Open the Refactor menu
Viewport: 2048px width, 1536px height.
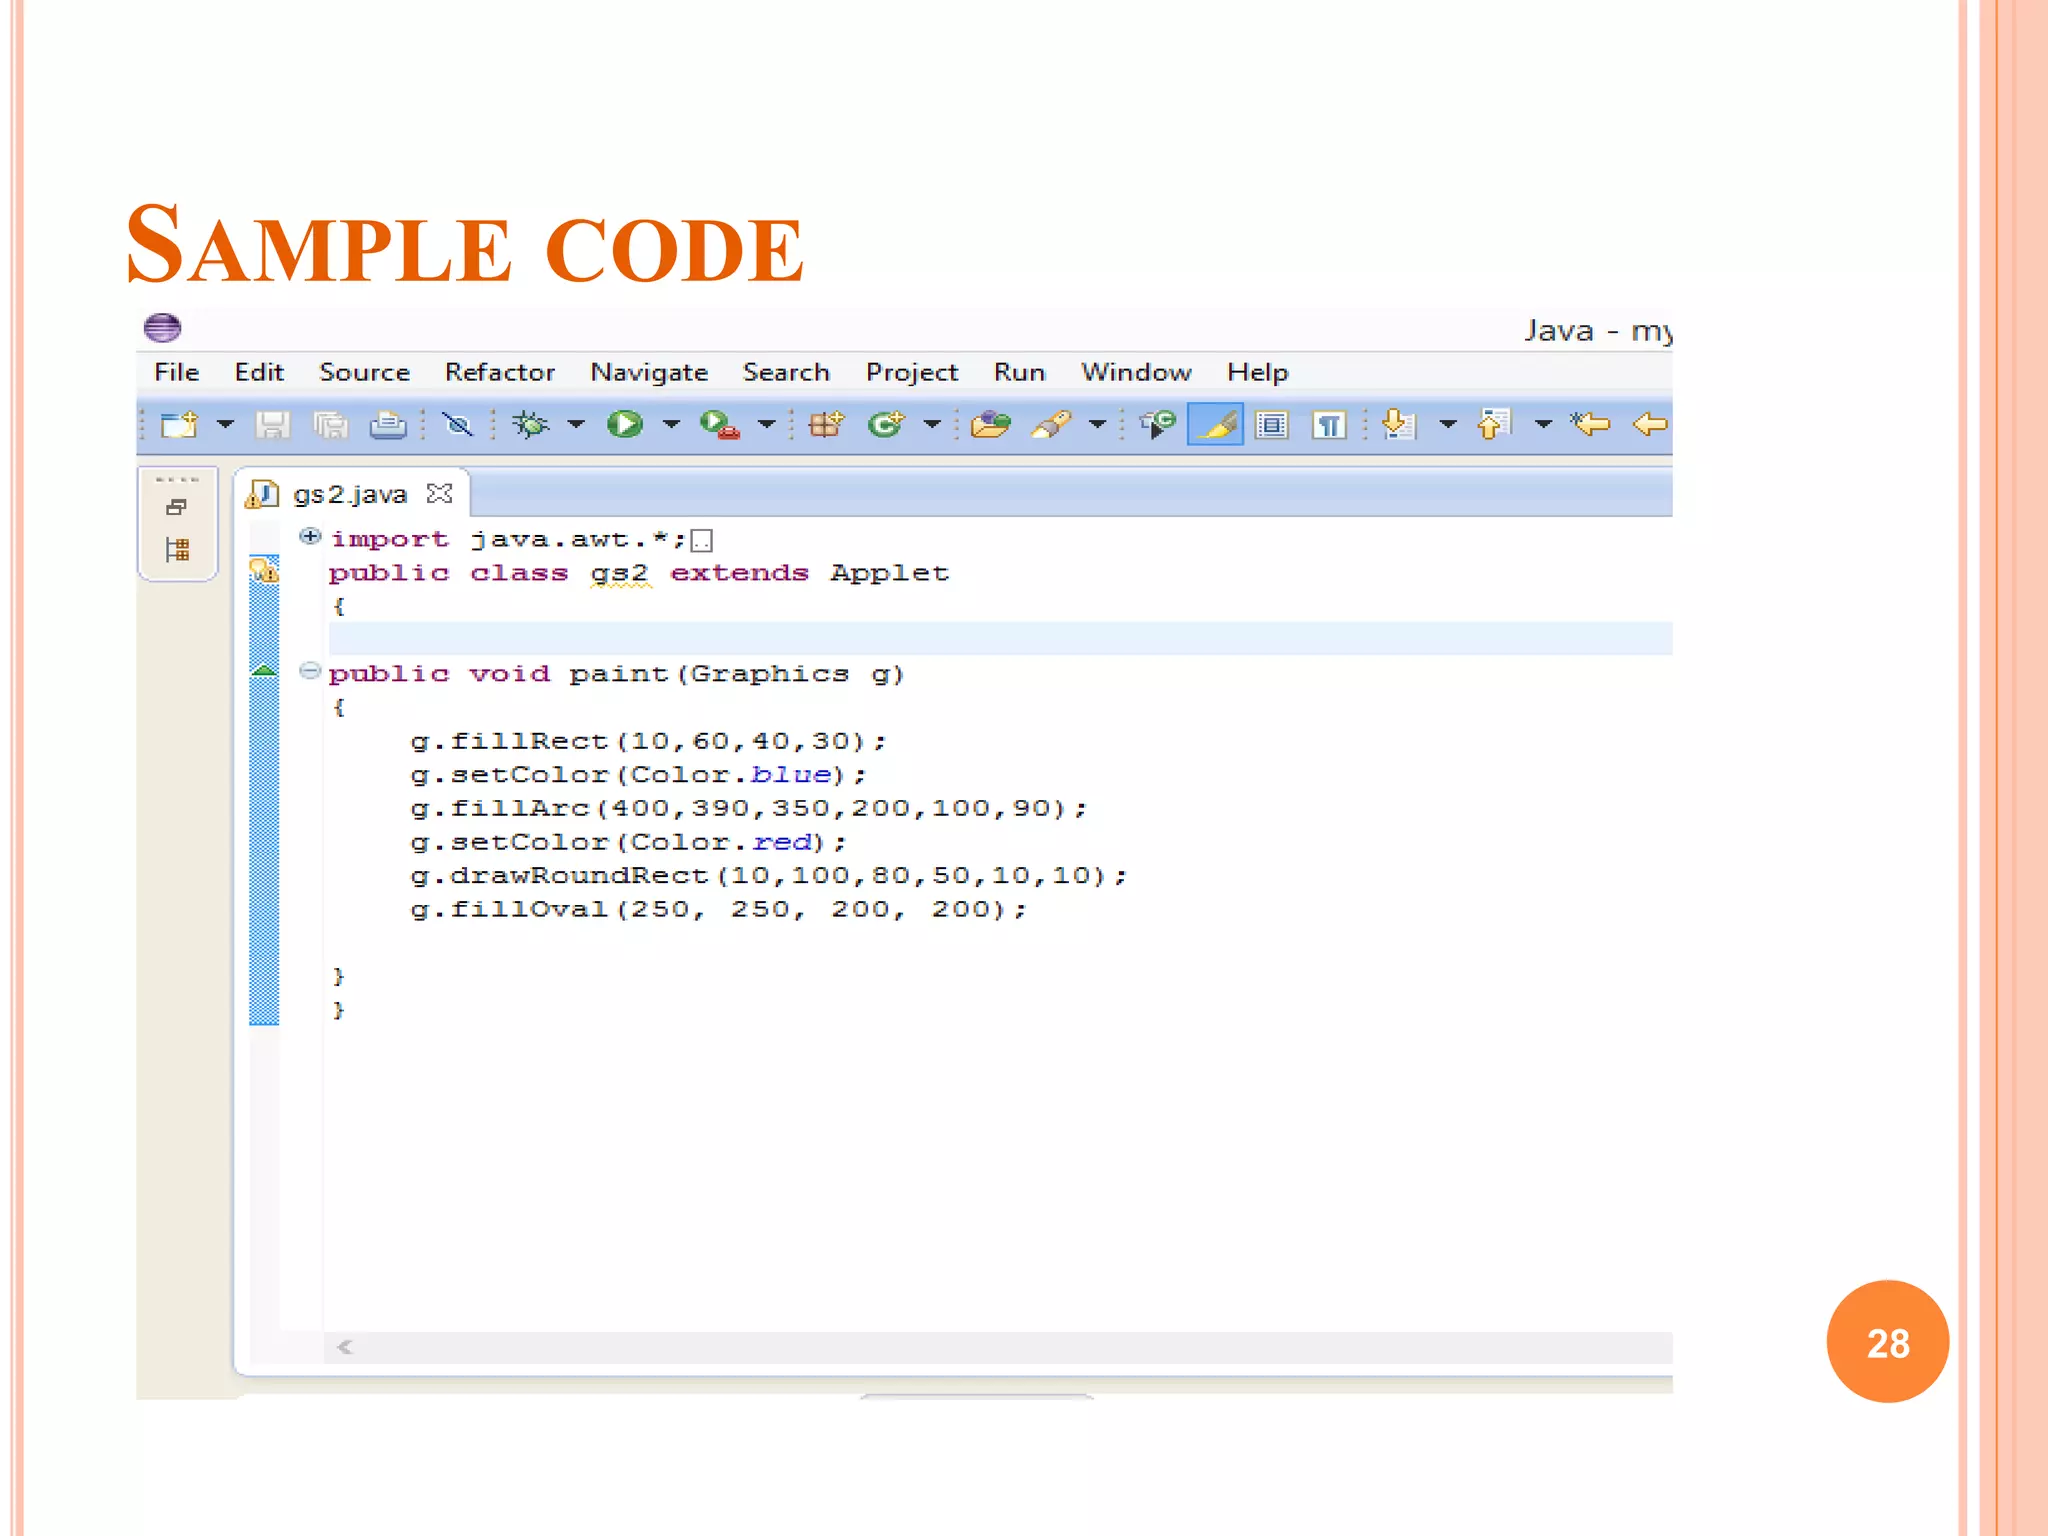coord(500,372)
